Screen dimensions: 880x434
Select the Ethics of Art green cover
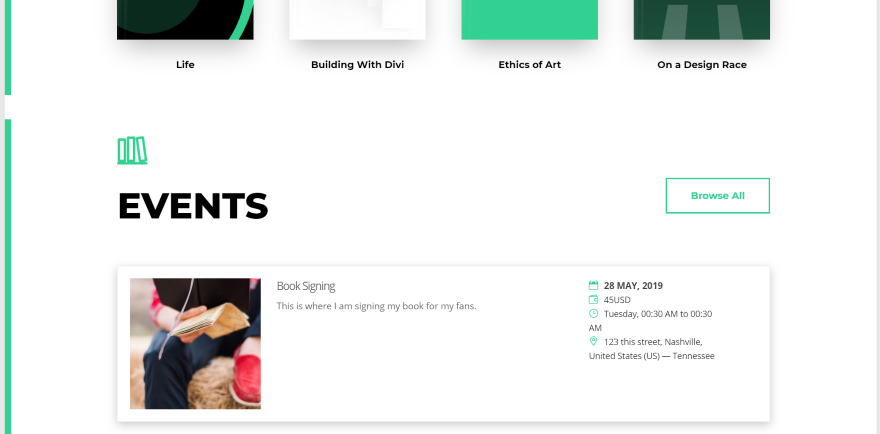pos(529,20)
